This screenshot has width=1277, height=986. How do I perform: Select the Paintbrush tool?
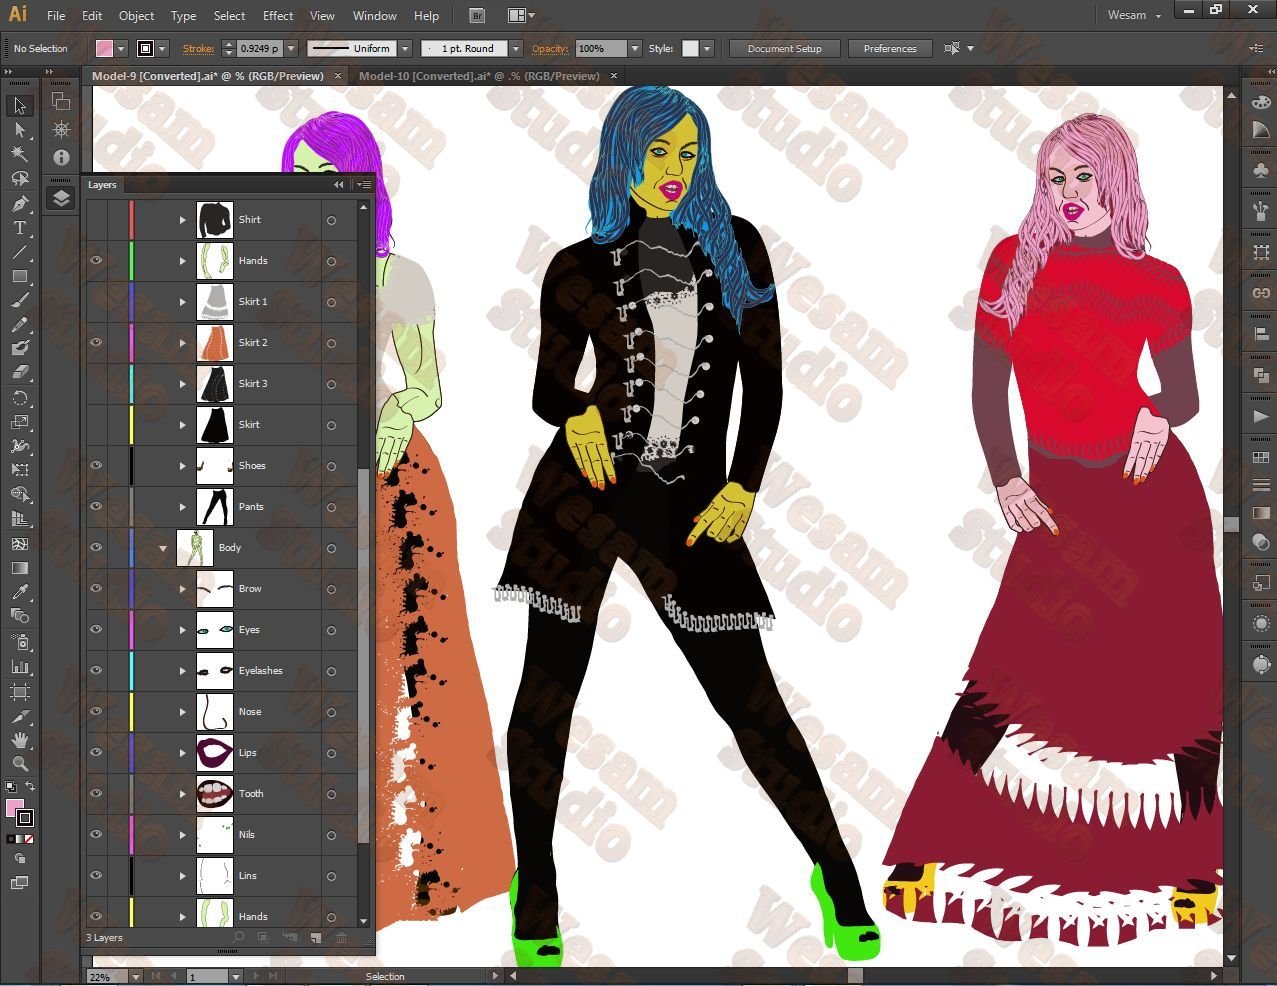point(20,300)
